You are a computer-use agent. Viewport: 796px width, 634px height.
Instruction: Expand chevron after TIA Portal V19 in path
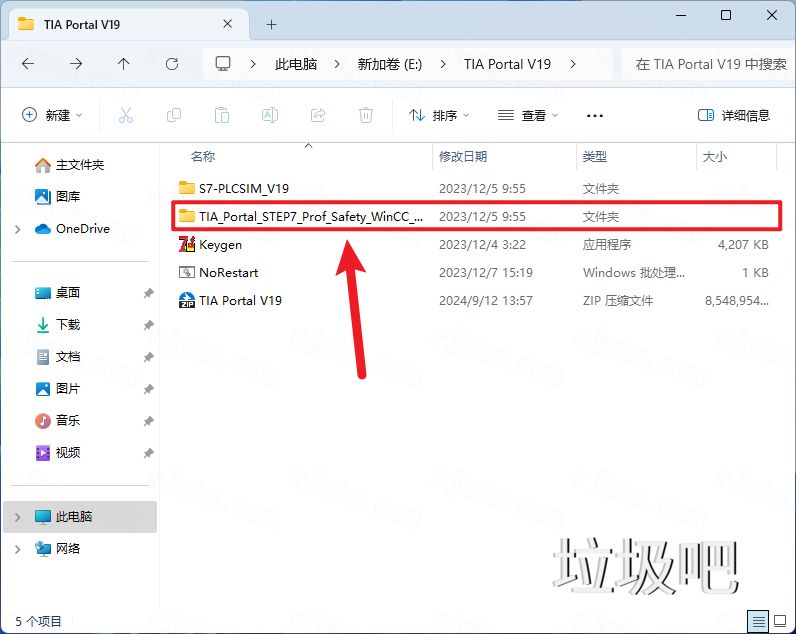[573, 64]
